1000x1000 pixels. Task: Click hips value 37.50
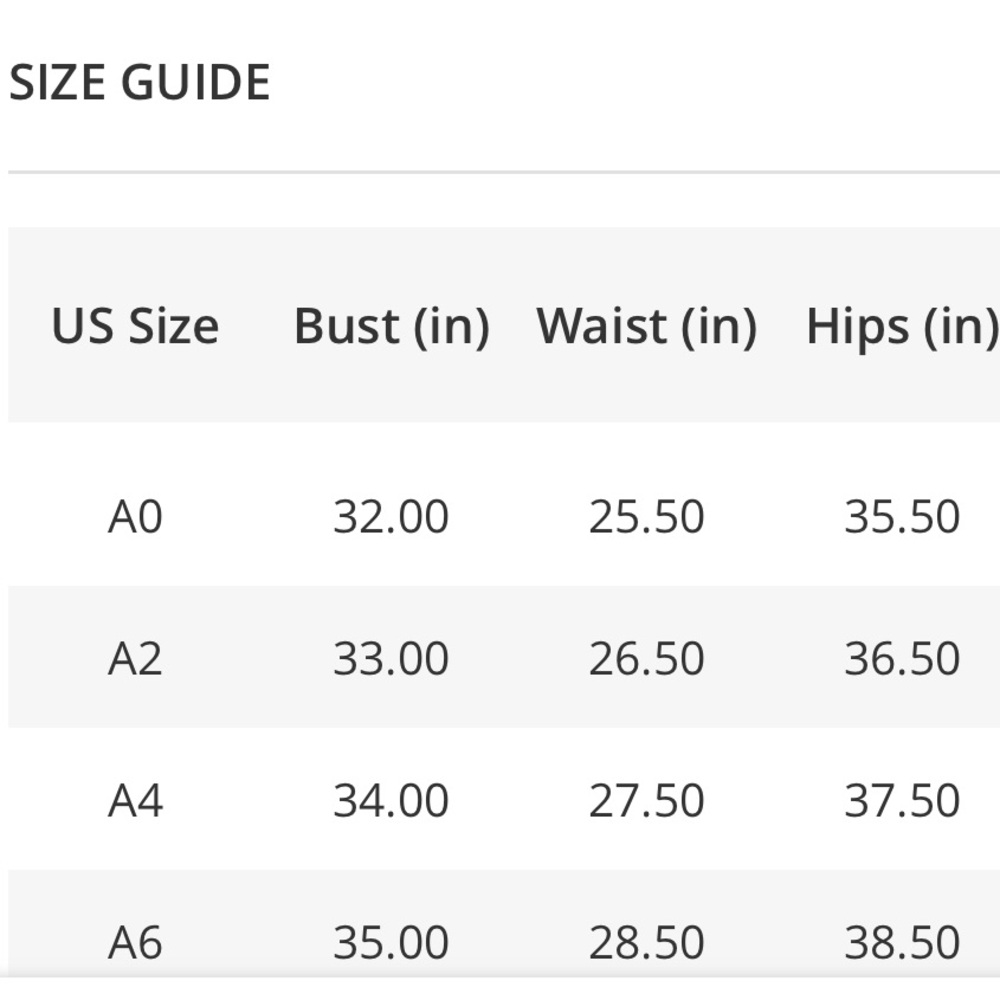coord(902,801)
